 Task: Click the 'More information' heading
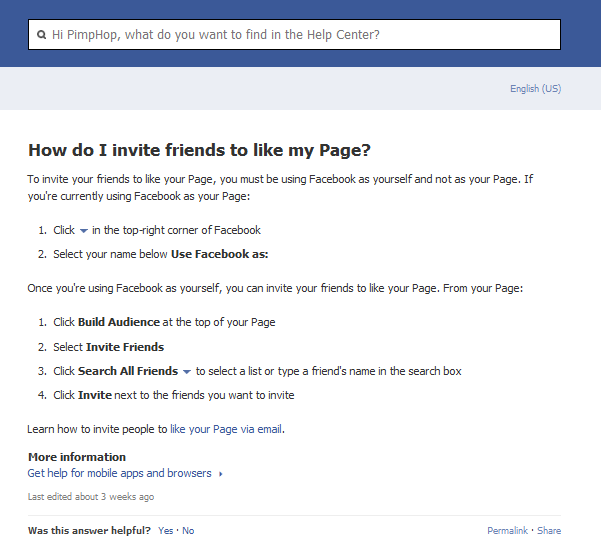[77, 457]
